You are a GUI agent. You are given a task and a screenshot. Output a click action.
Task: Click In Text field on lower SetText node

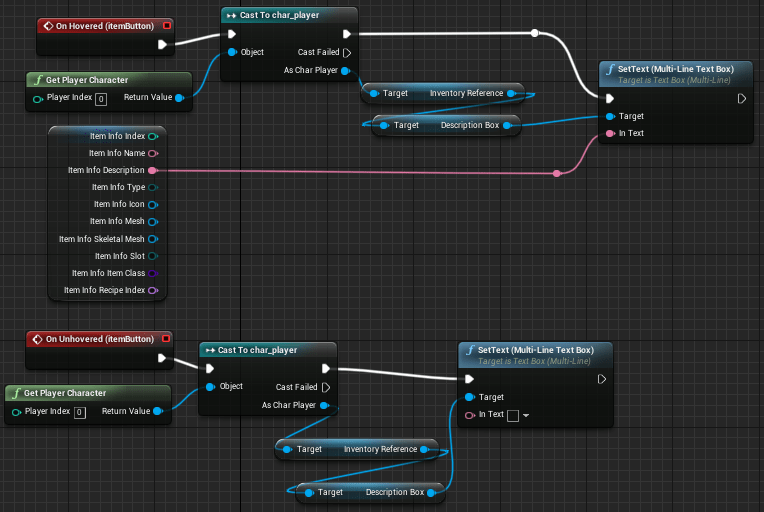tap(513, 415)
